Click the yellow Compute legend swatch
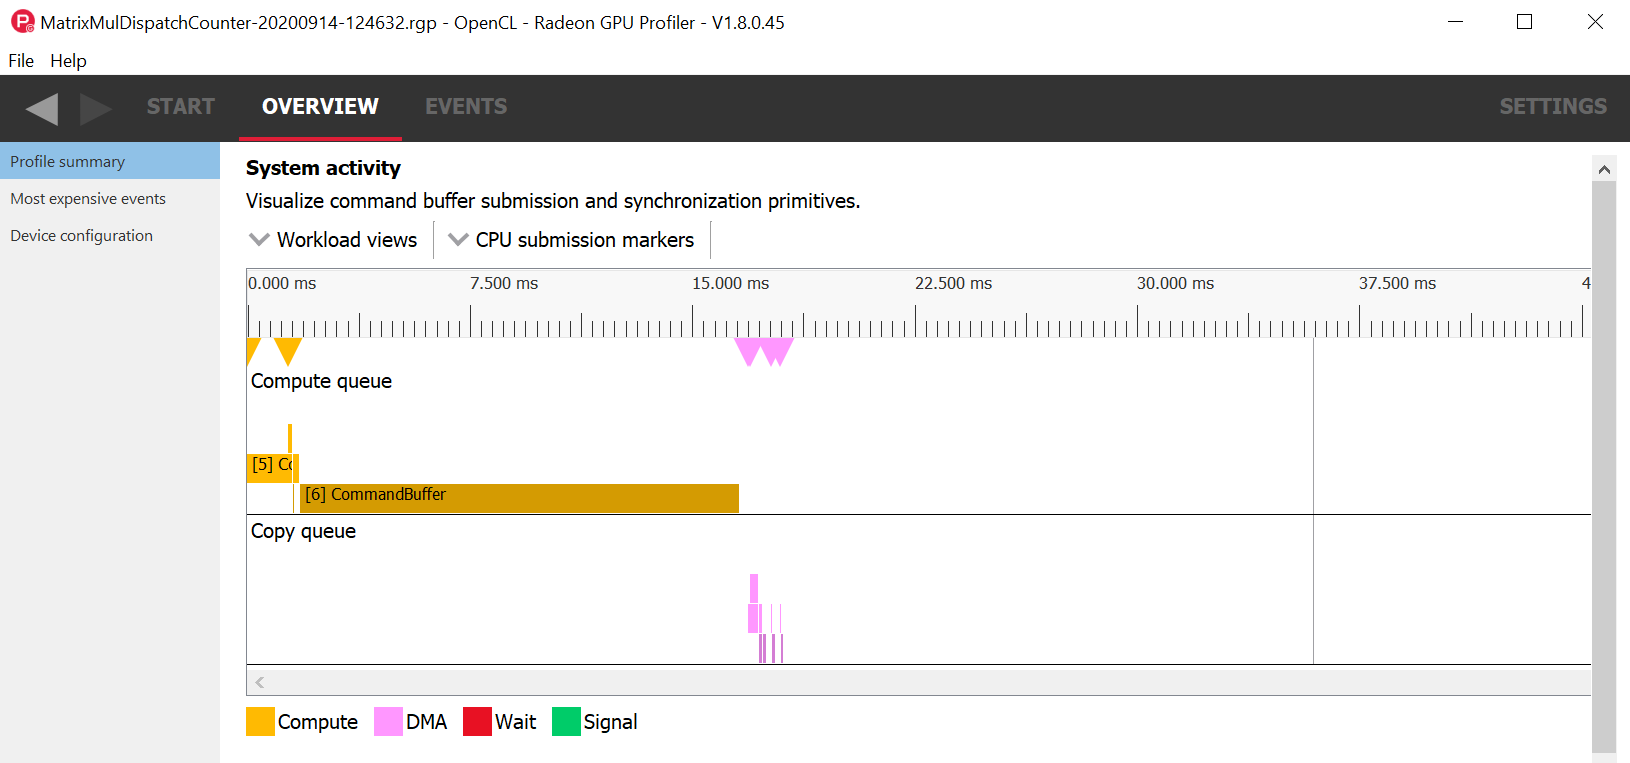Image resolution: width=1630 pixels, height=763 pixels. tap(260, 722)
